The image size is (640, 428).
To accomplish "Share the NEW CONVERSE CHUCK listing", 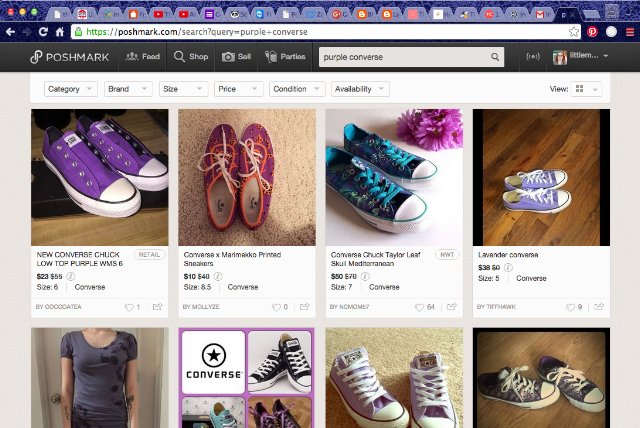I will (158, 306).
